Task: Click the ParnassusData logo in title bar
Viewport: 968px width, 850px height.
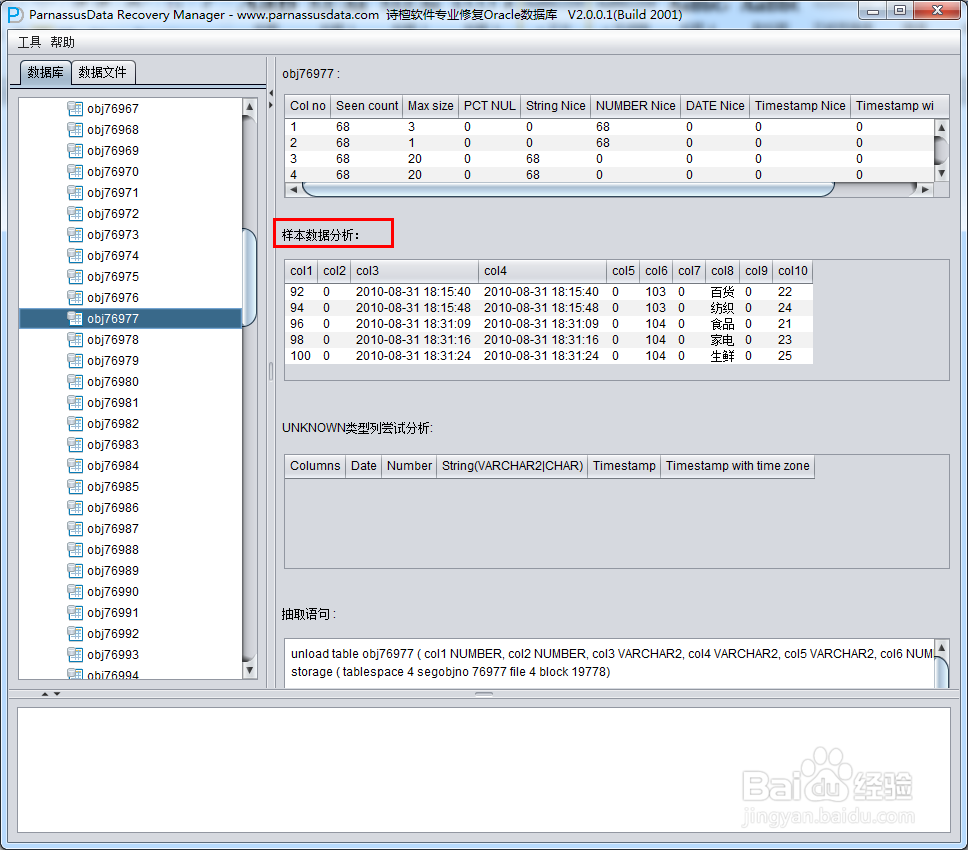Action: 15,14
